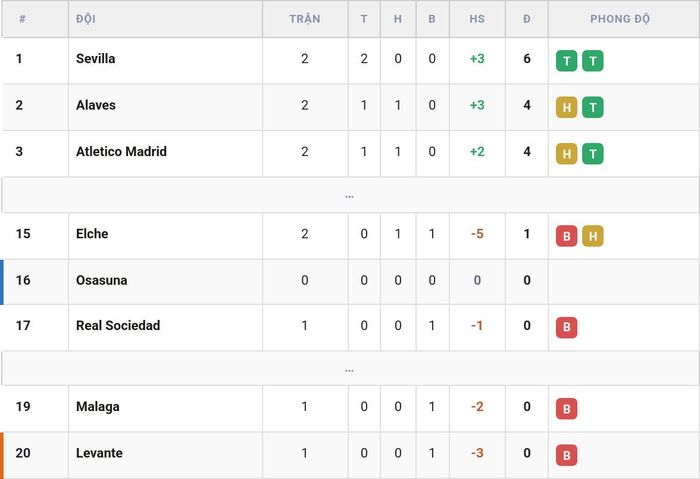Click Alaves' yellow H form badge
This screenshot has height=479, width=700.
click(x=567, y=107)
